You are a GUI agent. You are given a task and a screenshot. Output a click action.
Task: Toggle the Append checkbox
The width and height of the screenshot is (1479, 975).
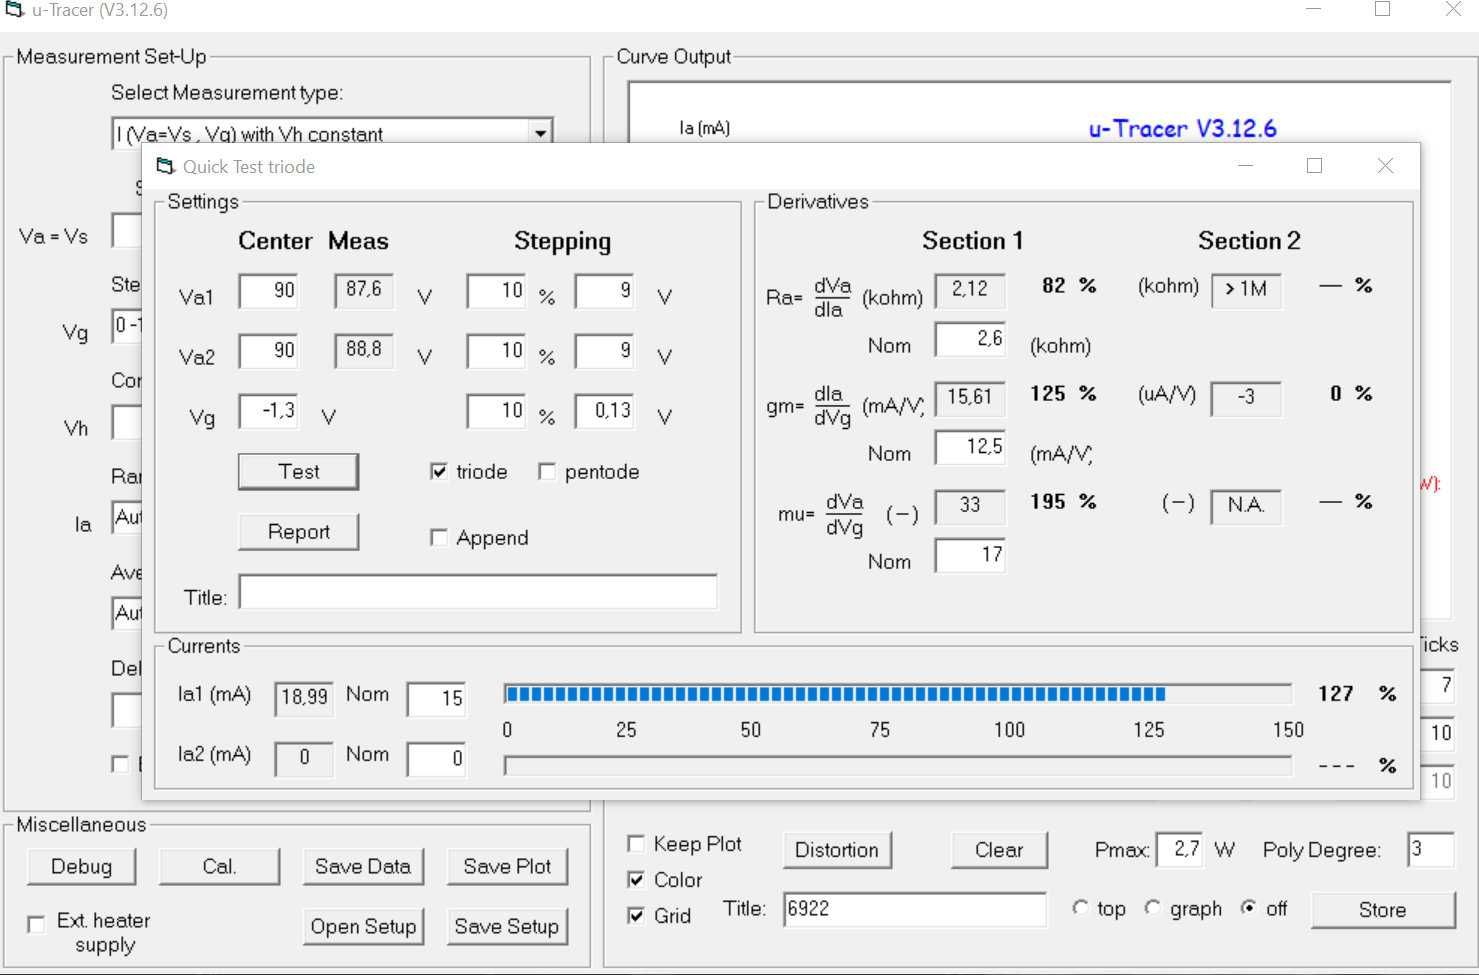438,538
